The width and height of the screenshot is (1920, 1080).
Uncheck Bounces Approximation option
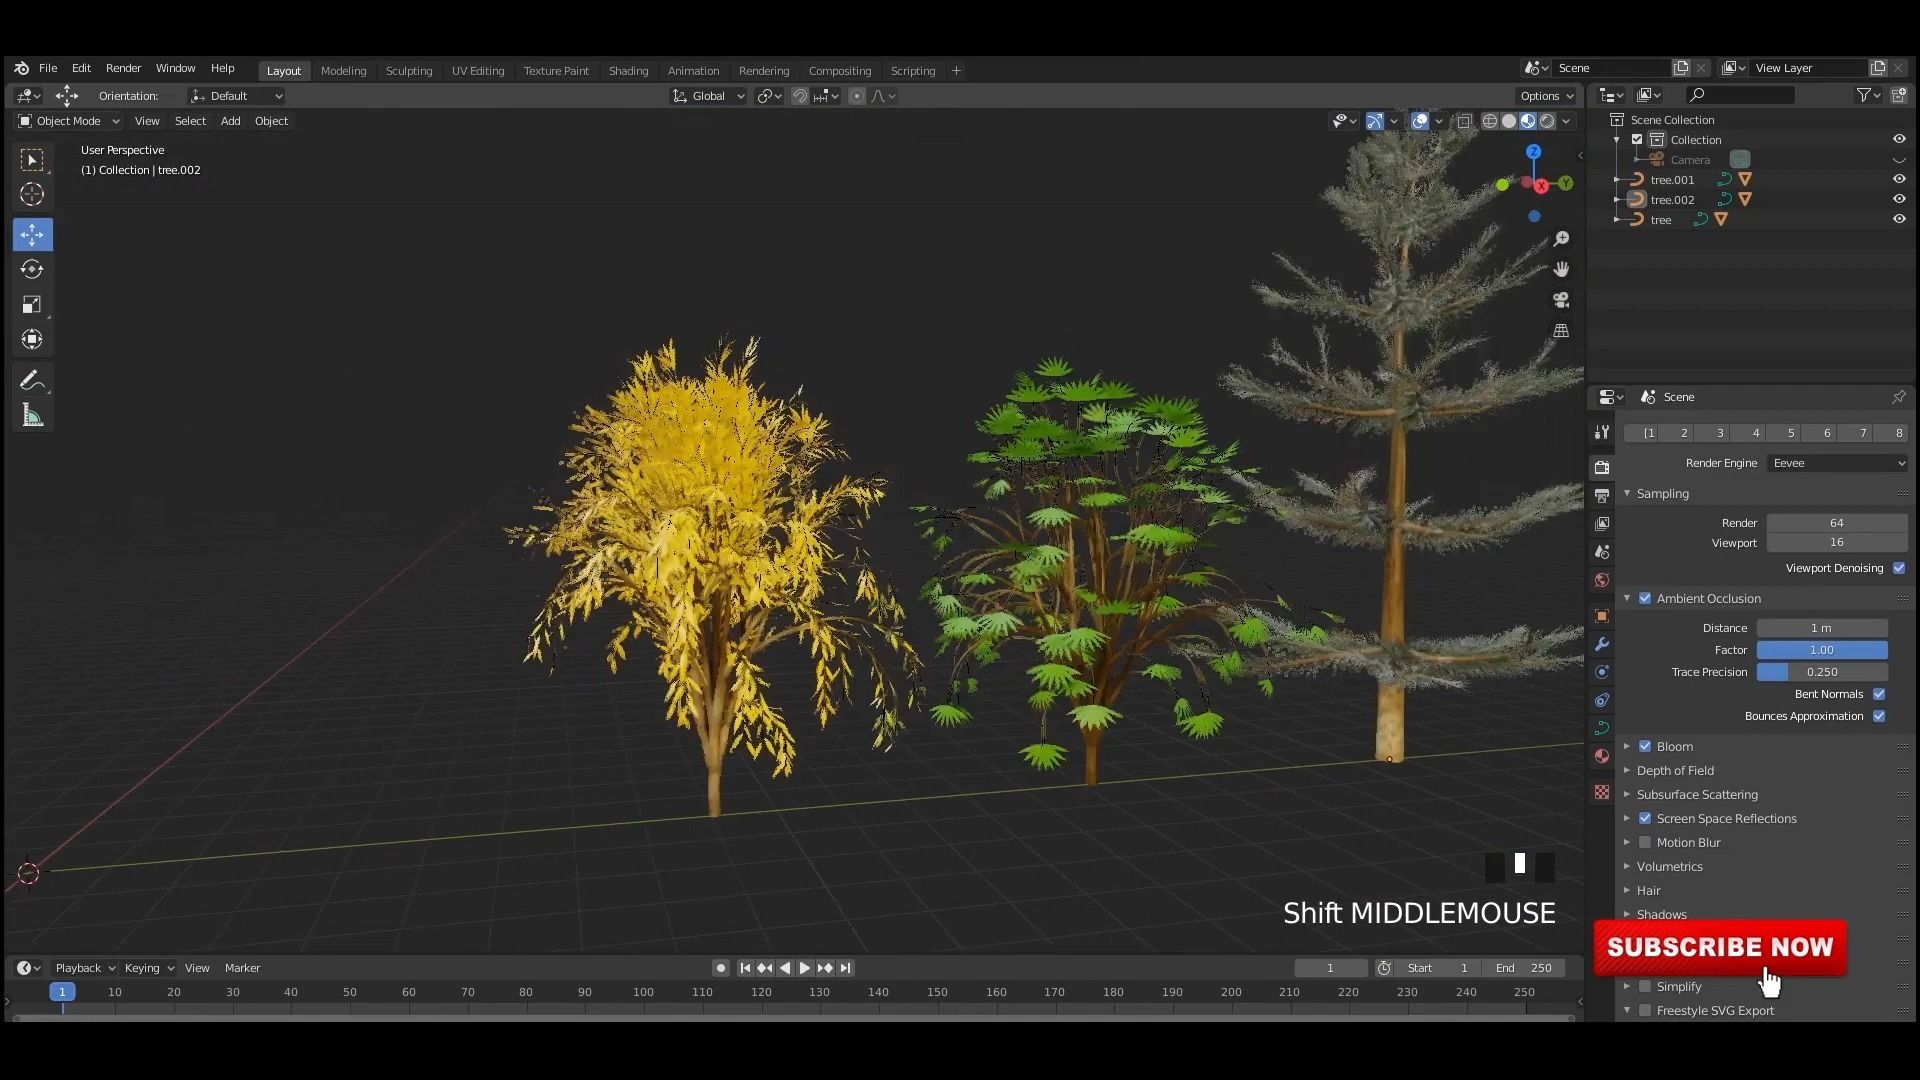pos(1879,716)
